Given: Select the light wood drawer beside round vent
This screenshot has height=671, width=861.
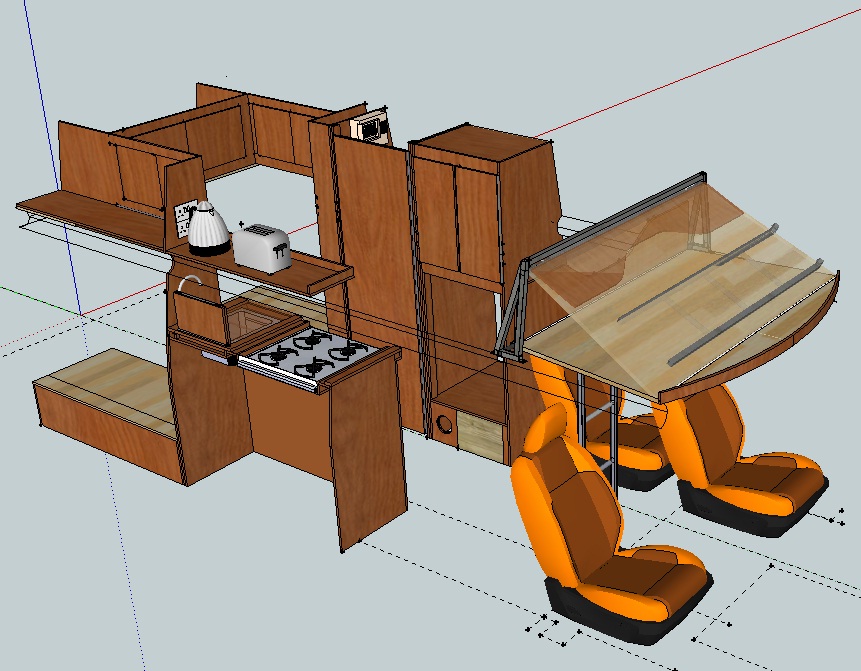Looking at the screenshot, I should 480,434.
